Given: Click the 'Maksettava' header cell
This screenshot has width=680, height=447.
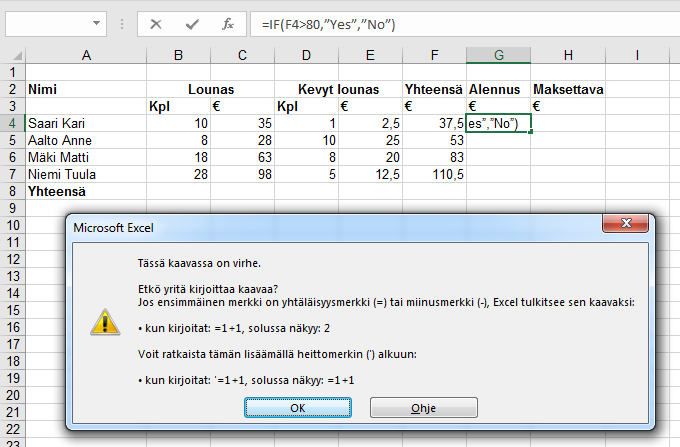Looking at the screenshot, I should tap(568, 89).
